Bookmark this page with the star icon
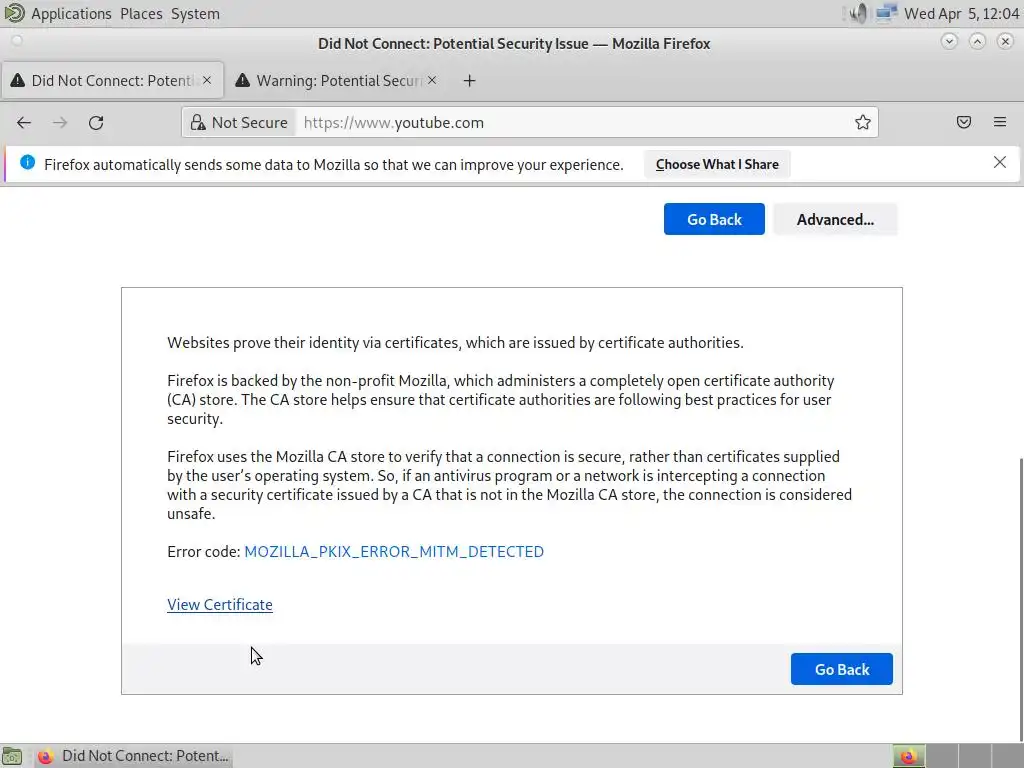Viewport: 1024px width, 768px height. pos(863,122)
